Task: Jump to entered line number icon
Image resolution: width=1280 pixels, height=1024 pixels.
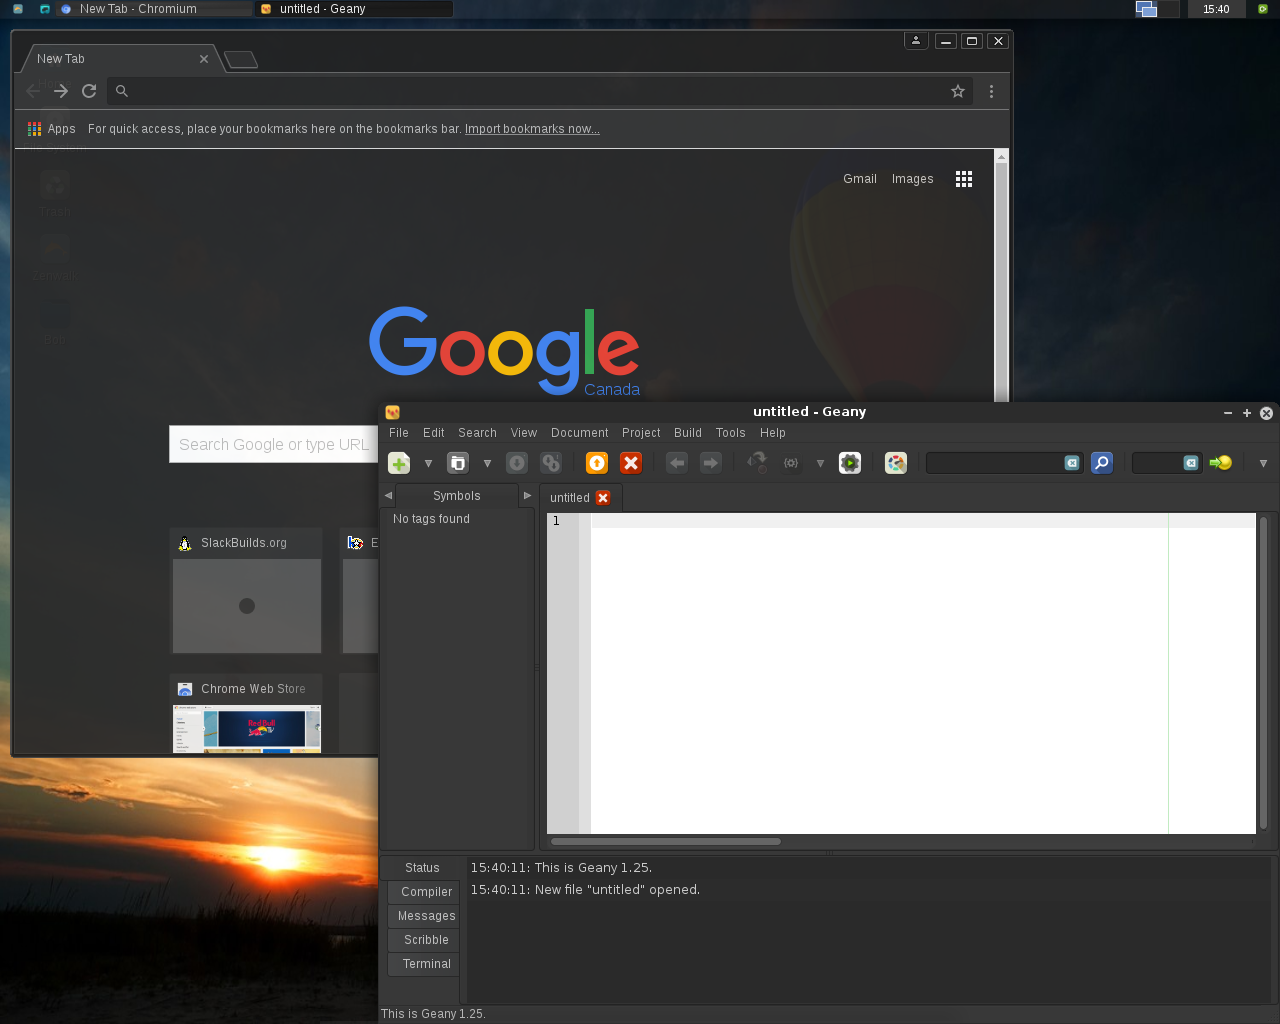Action: [x=1221, y=463]
